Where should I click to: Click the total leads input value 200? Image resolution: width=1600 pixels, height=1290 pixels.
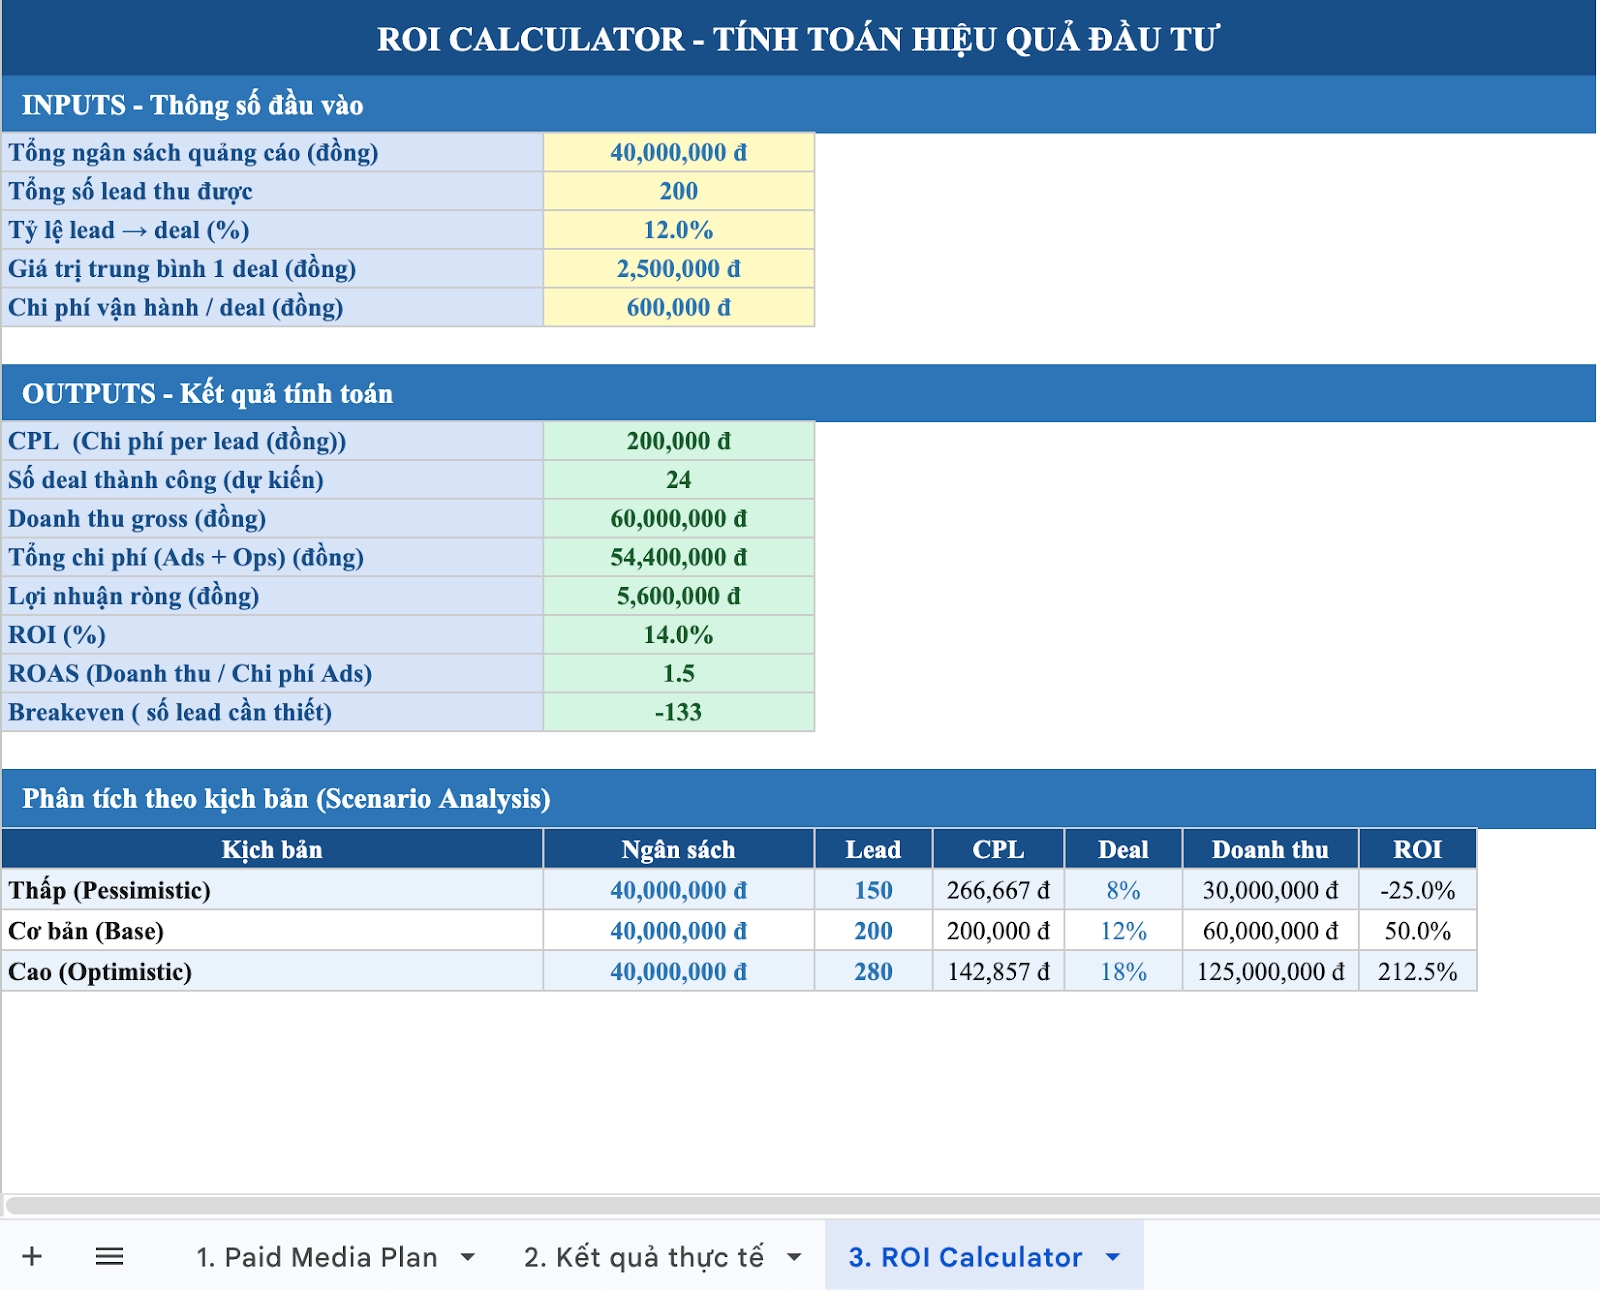pos(678,191)
